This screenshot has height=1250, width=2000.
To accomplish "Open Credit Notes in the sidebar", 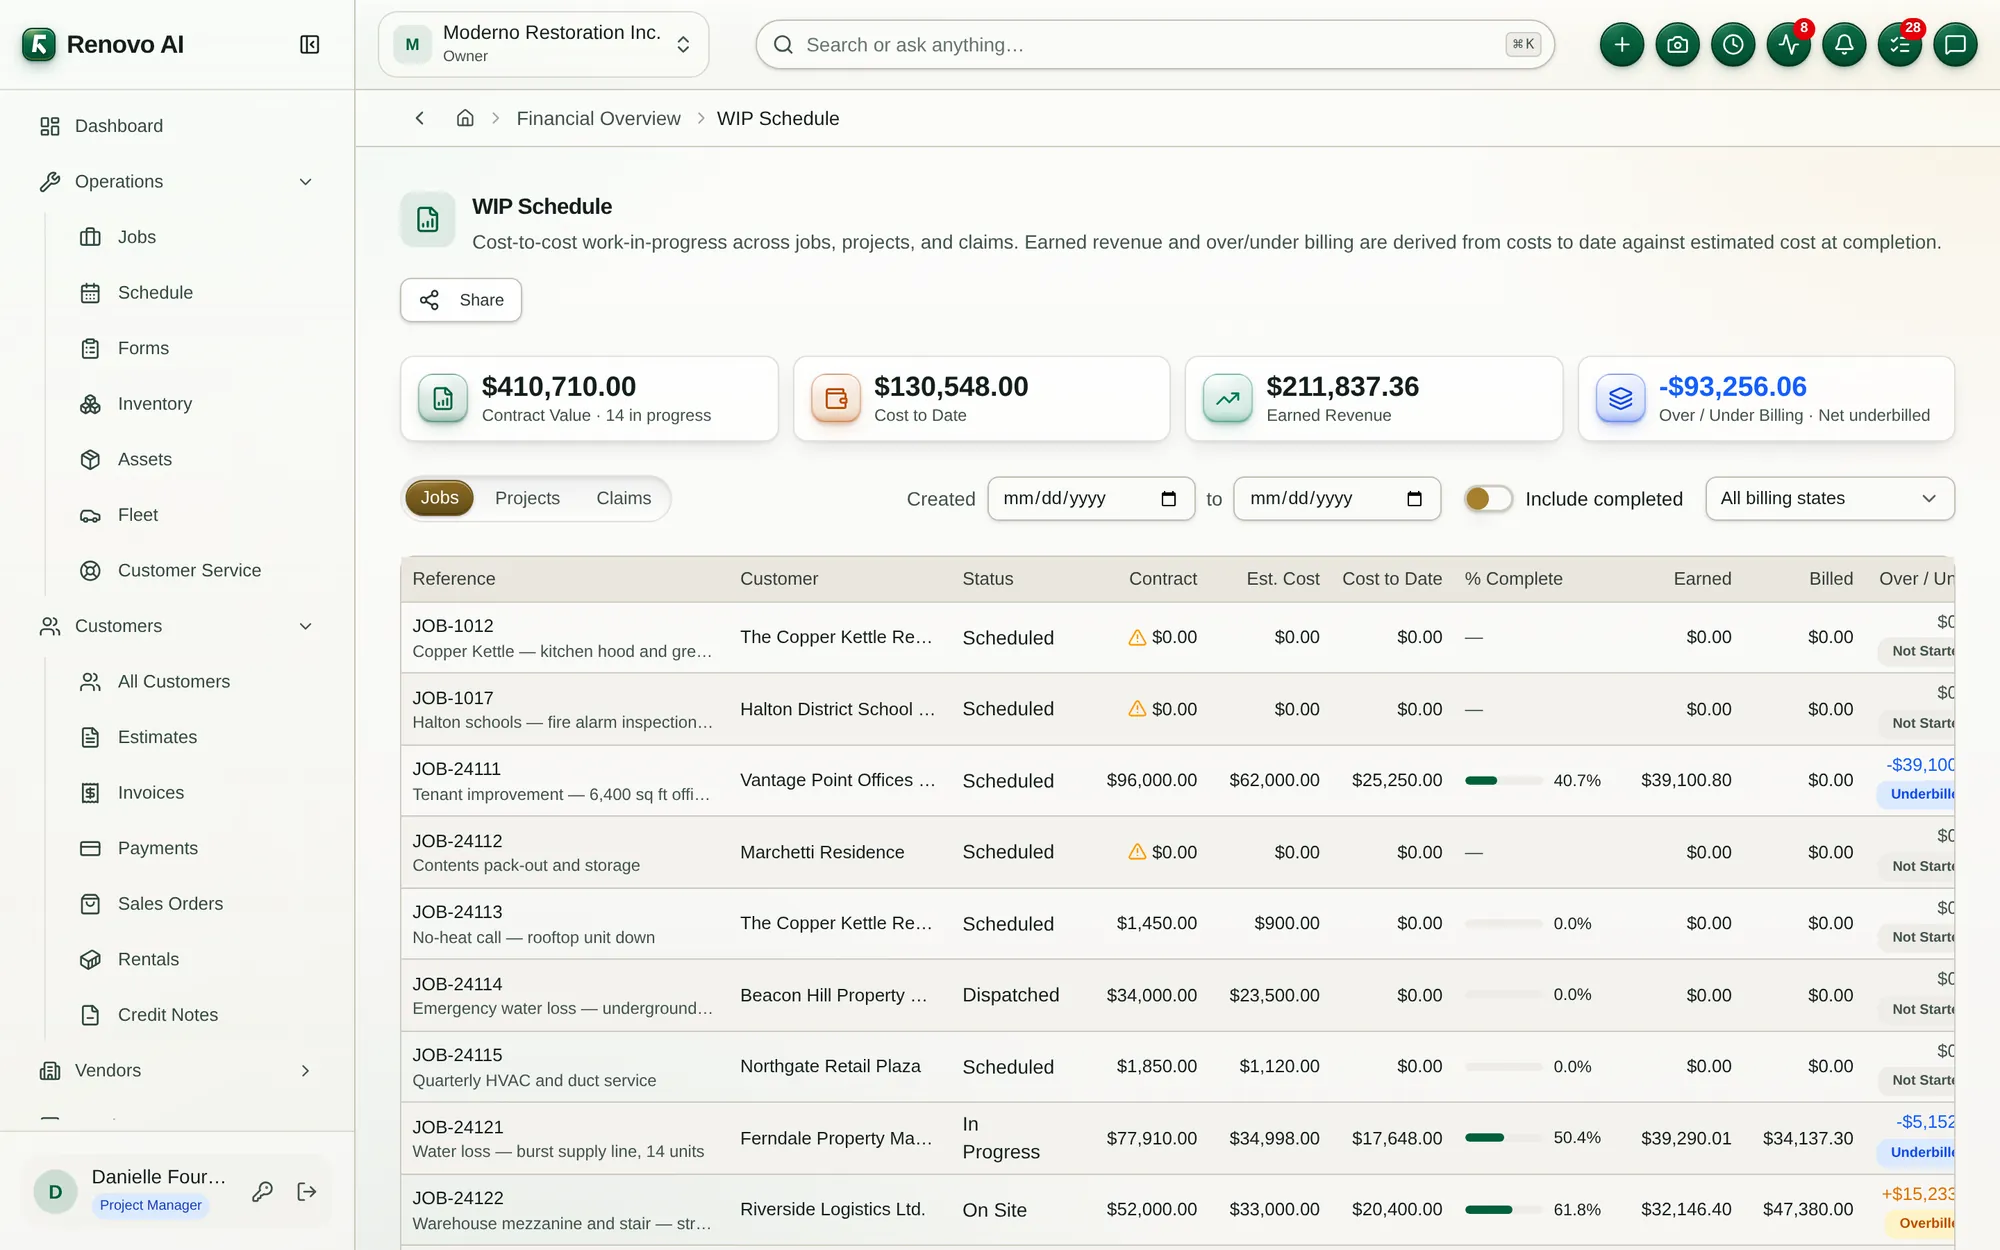I will click(x=197, y=1015).
